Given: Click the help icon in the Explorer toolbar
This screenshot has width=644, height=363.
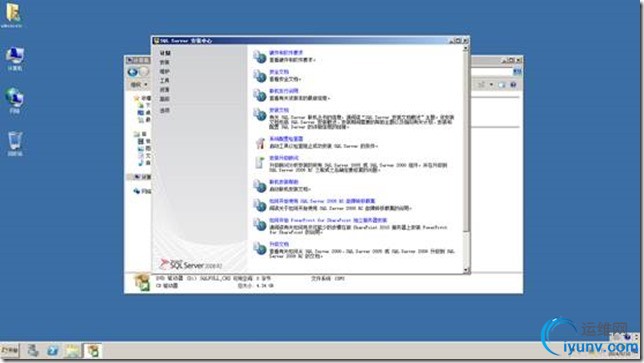Looking at the screenshot, I should click(x=513, y=85).
